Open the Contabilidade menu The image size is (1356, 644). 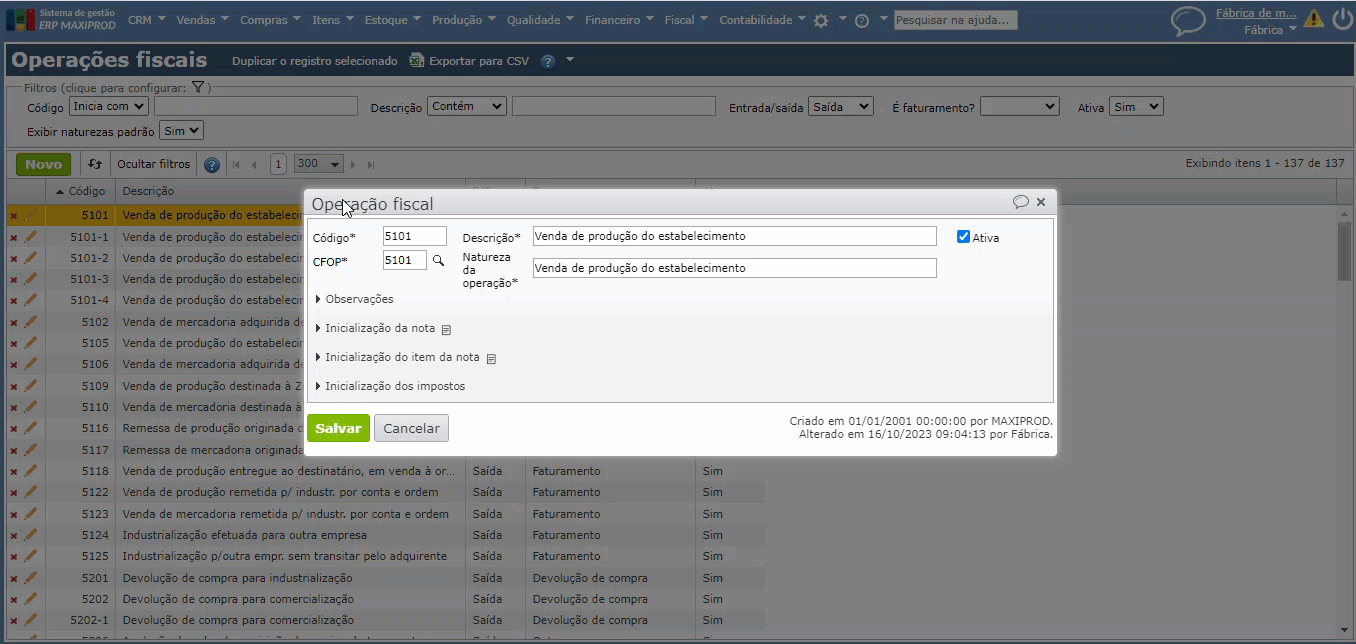pyautogui.click(x=762, y=20)
